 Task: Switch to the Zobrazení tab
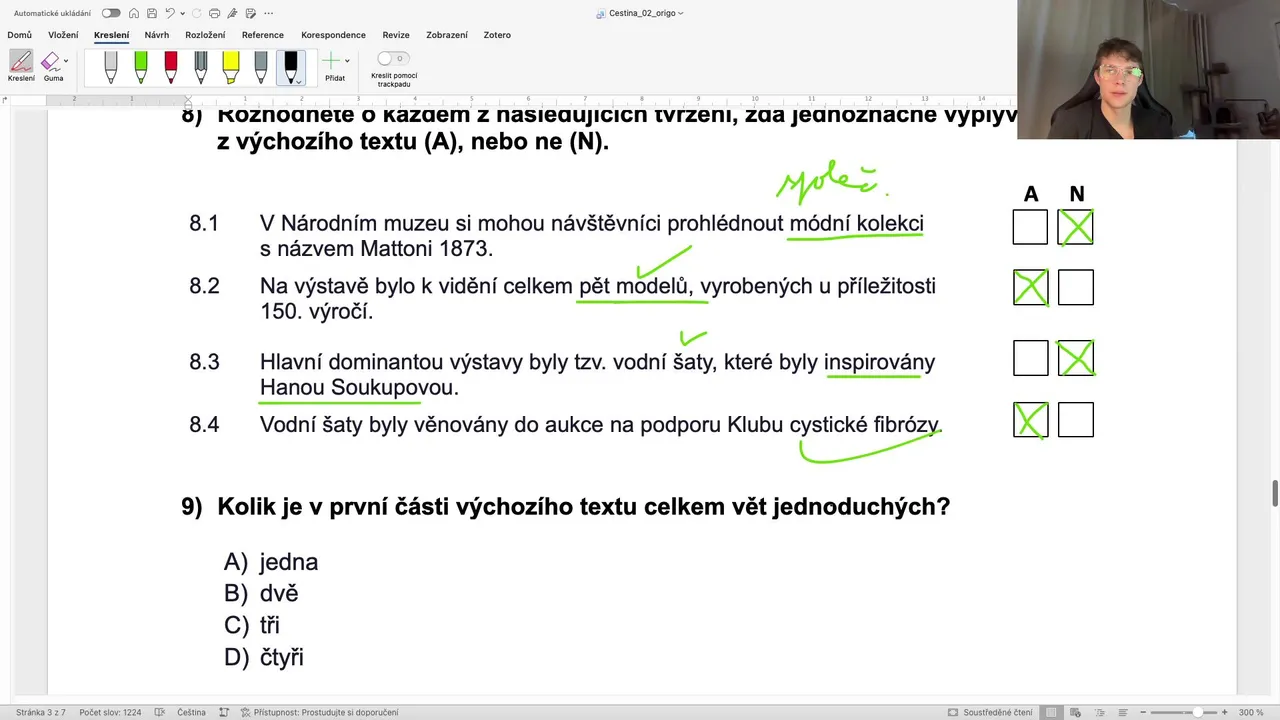447,35
